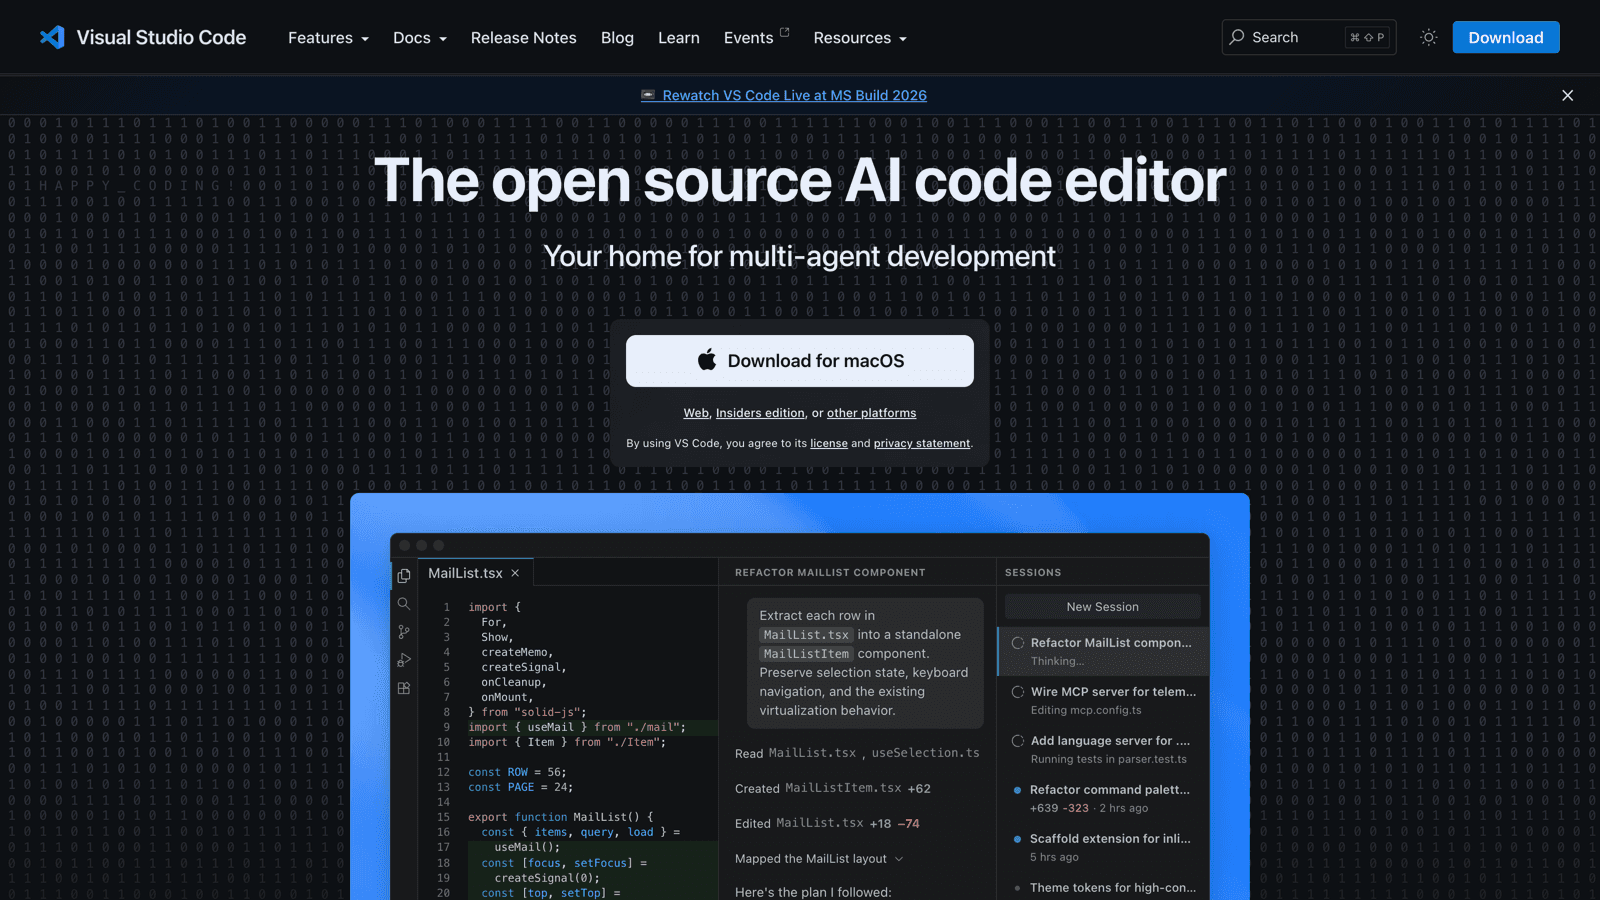Click 'Edited MailList.tsx +18 -74' line

click(827, 823)
